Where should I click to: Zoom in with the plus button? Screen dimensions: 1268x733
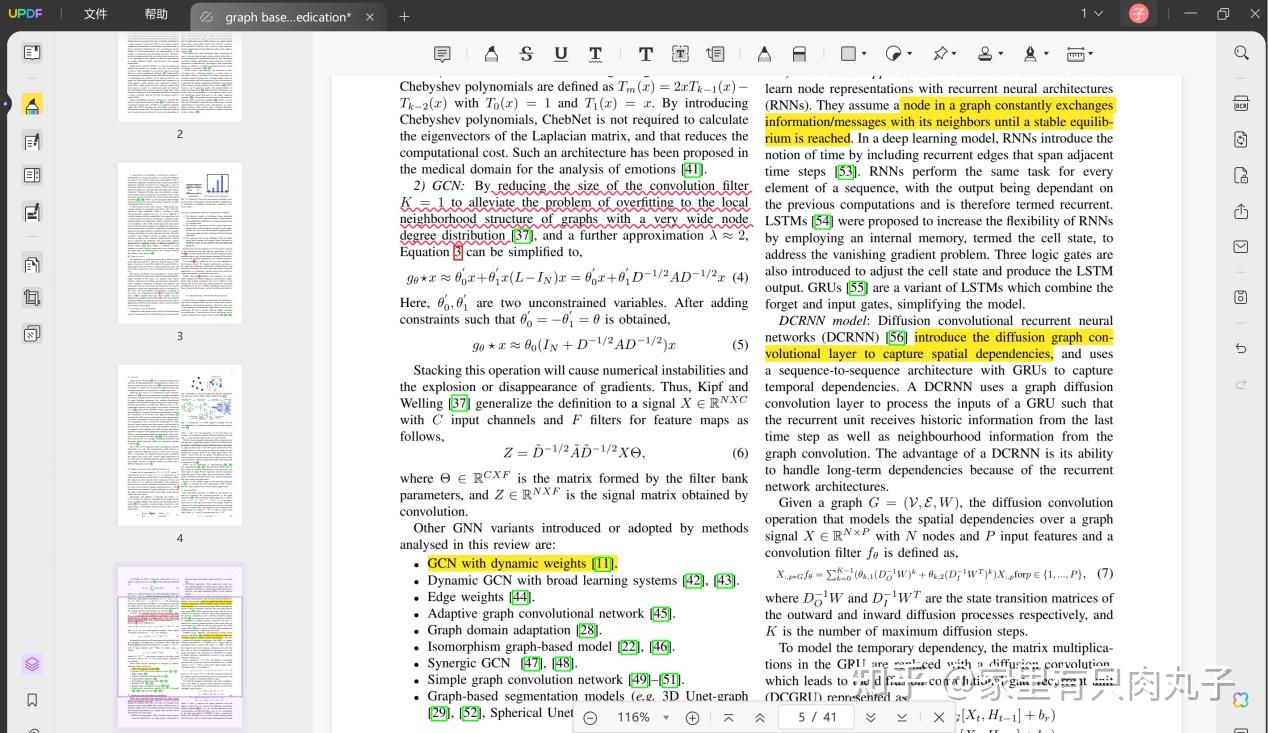click(x=692, y=717)
